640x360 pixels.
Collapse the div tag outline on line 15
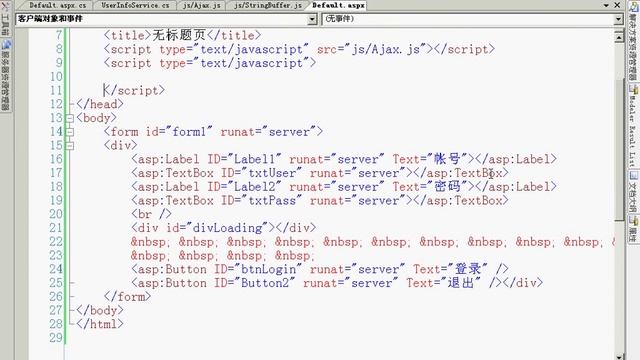coord(69,146)
